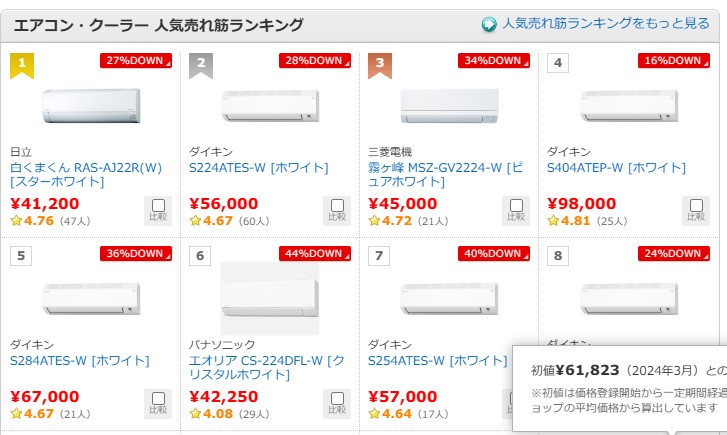This screenshot has height=435, width=727.
Task: Click the rank 2 silver ribbon badge
Action: click(x=201, y=65)
